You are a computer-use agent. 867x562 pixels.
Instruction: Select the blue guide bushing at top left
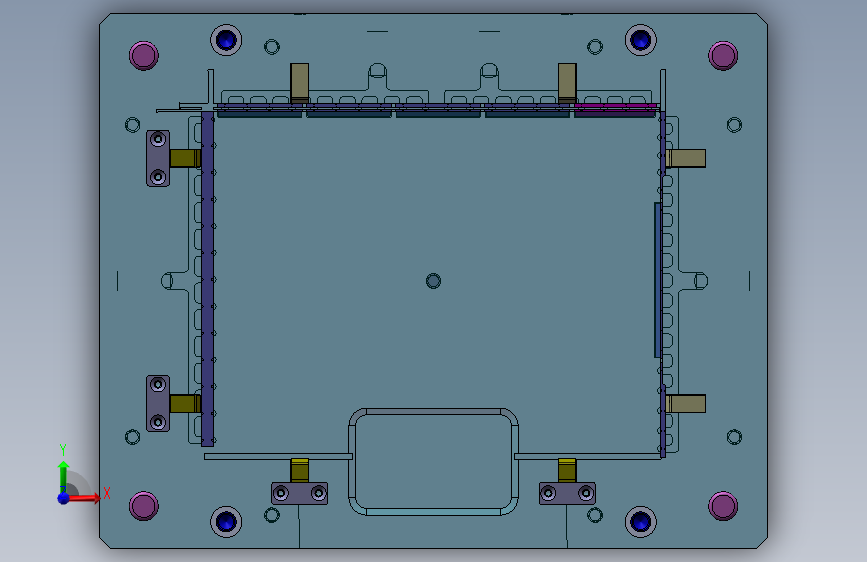[x=226, y=40]
